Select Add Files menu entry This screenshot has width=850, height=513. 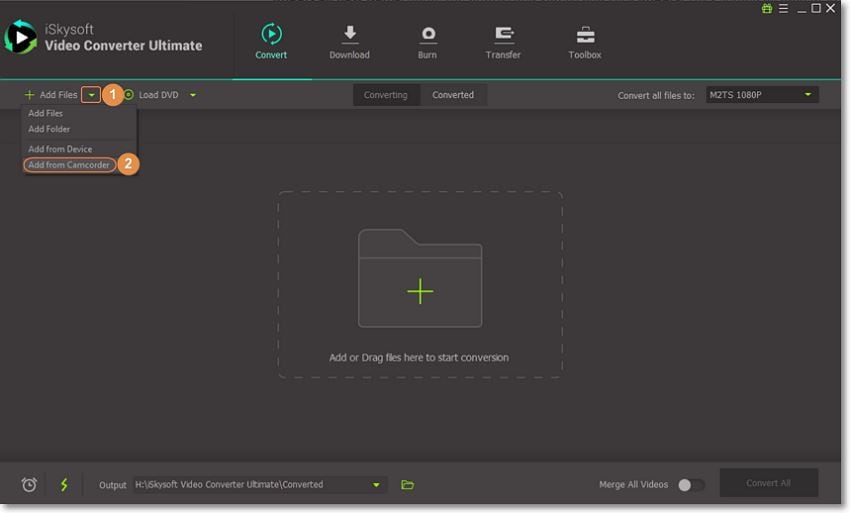46,113
